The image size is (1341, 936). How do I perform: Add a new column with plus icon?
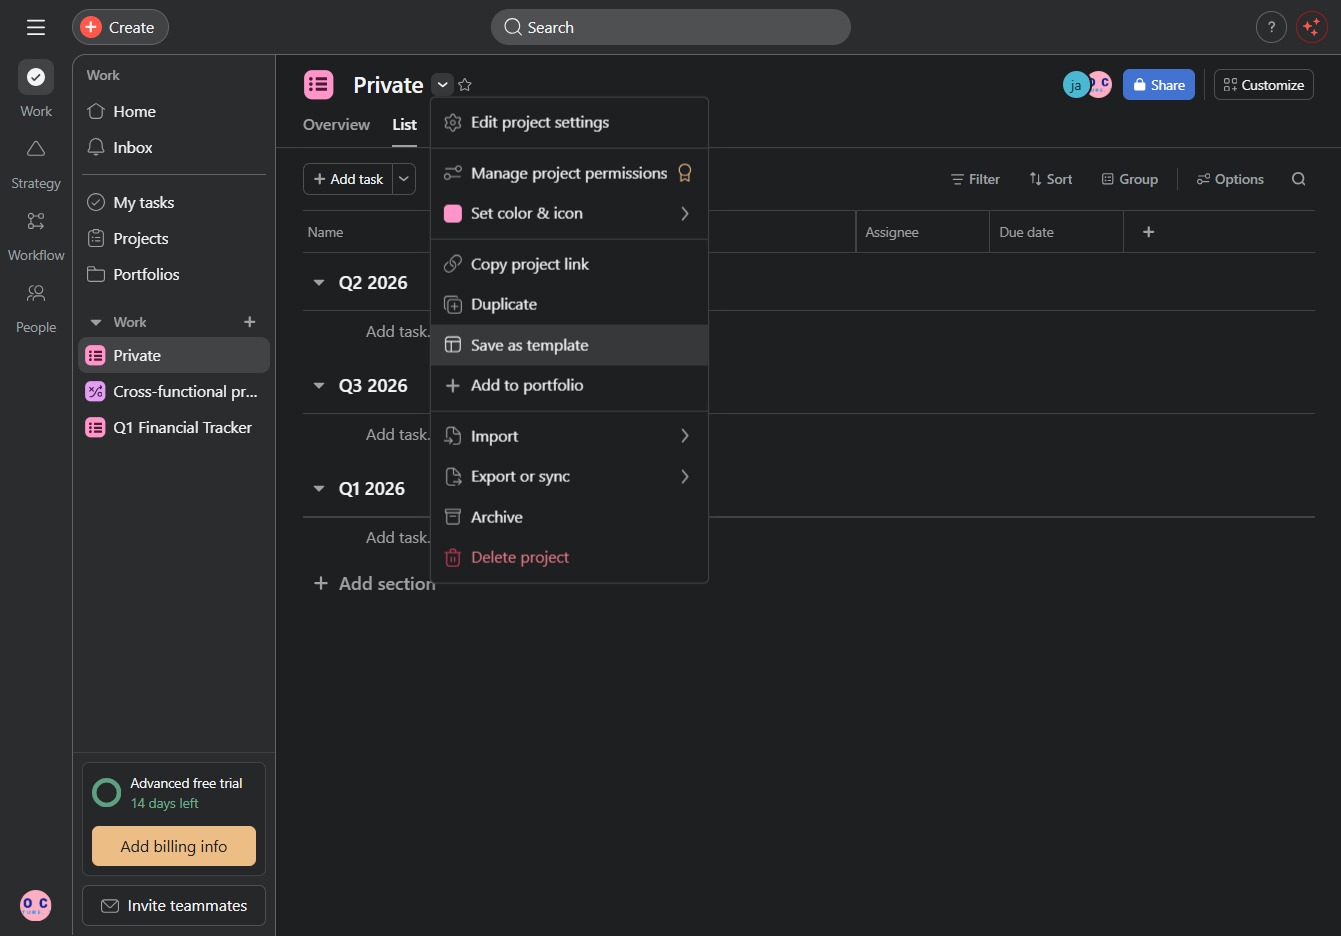coord(1149,232)
